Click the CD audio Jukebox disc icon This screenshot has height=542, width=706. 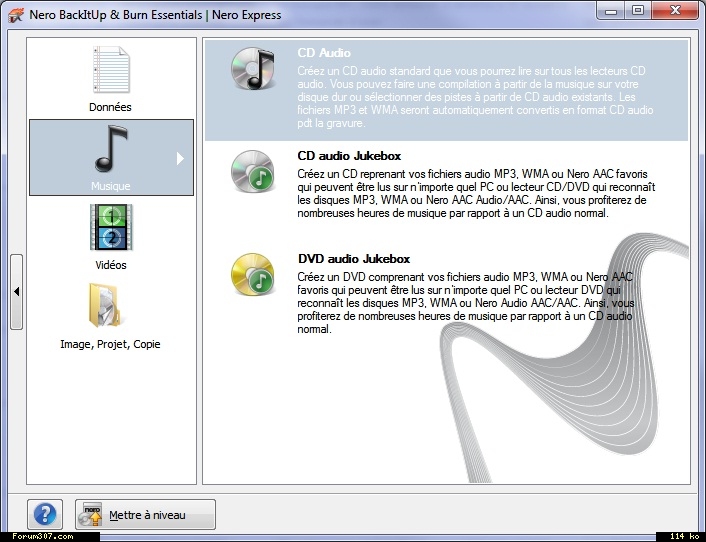(253, 172)
